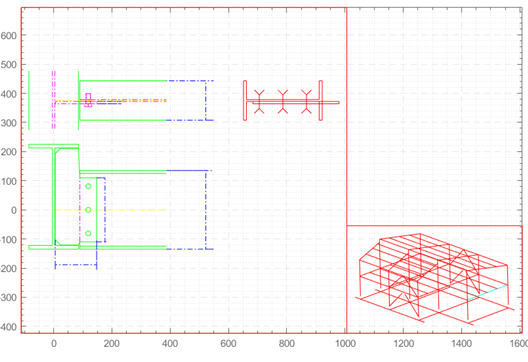Image resolution: width=528 pixels, height=362 pixels.
Task: Click the x-axis tick label 200
Action: [x=111, y=343]
